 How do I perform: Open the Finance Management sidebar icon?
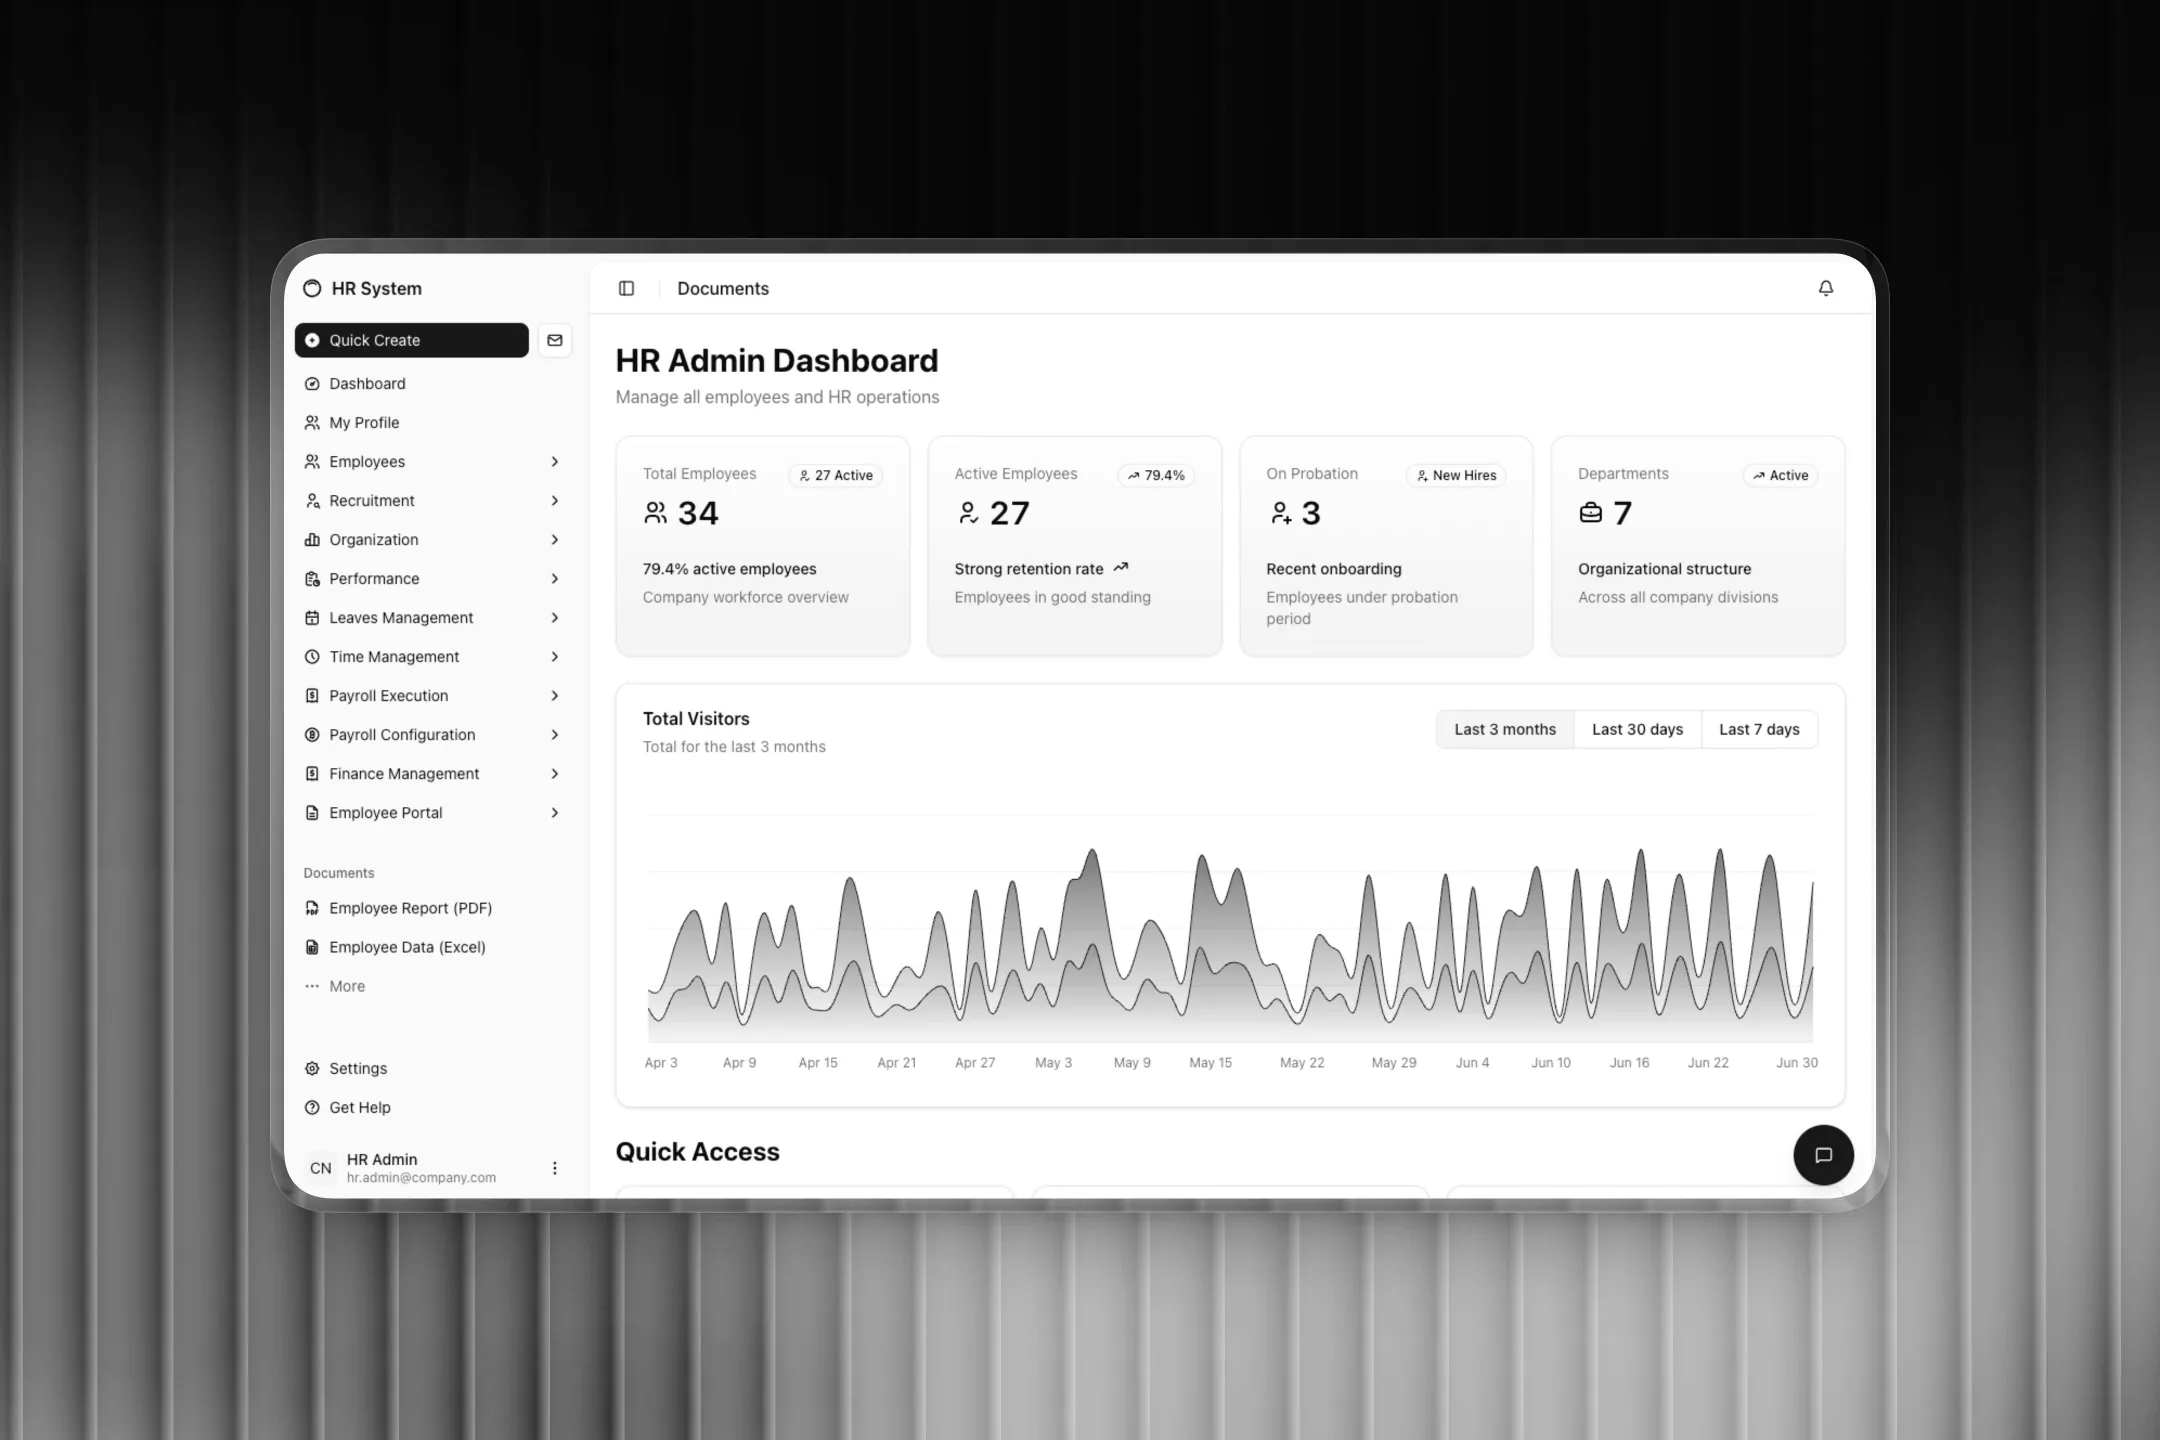(313, 773)
